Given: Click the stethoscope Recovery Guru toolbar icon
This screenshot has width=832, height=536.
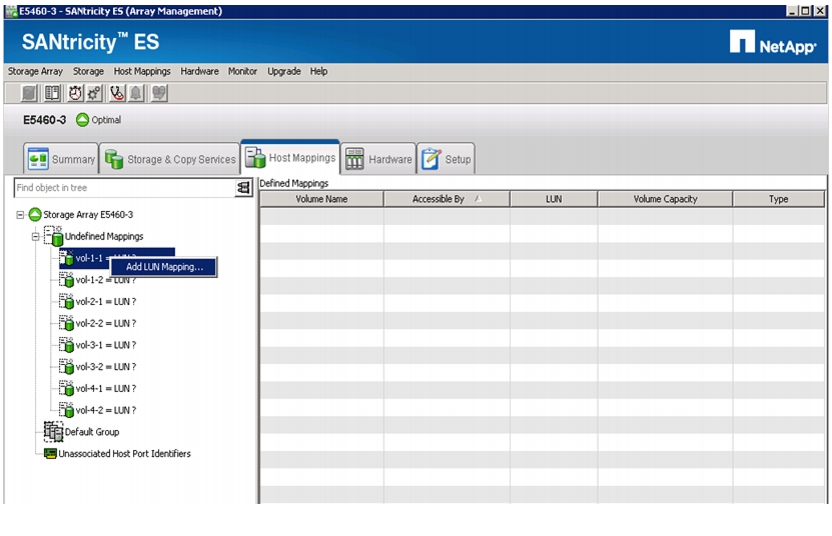Looking at the screenshot, I should click(117, 93).
